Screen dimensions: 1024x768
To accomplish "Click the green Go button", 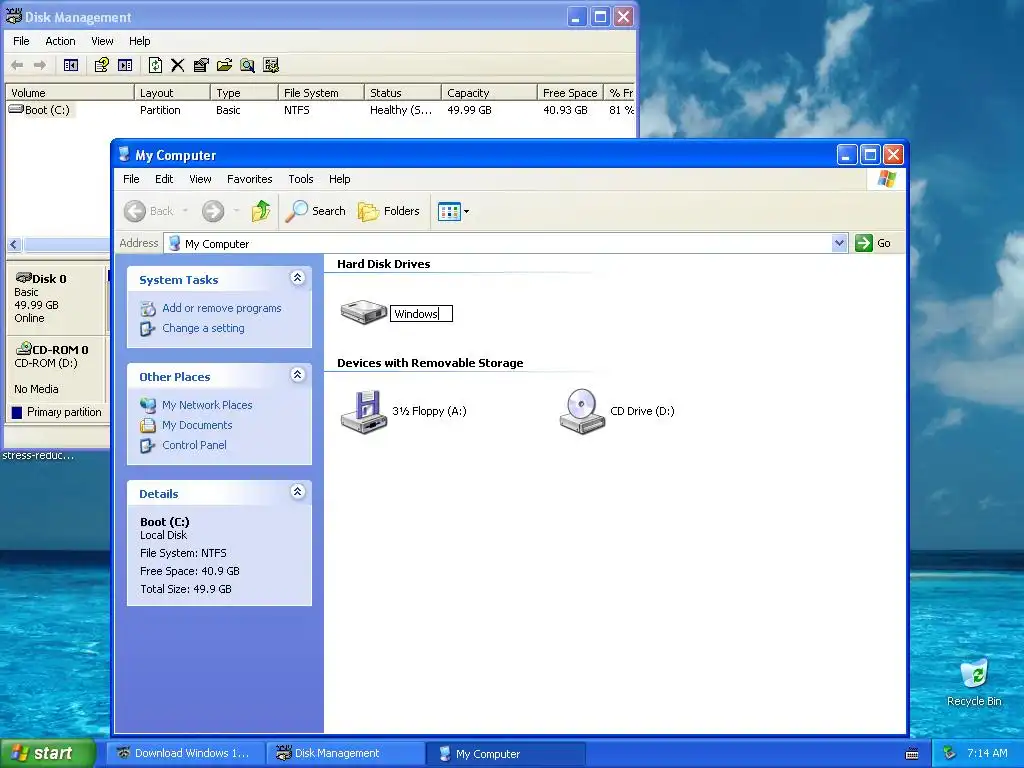I will click(873, 243).
